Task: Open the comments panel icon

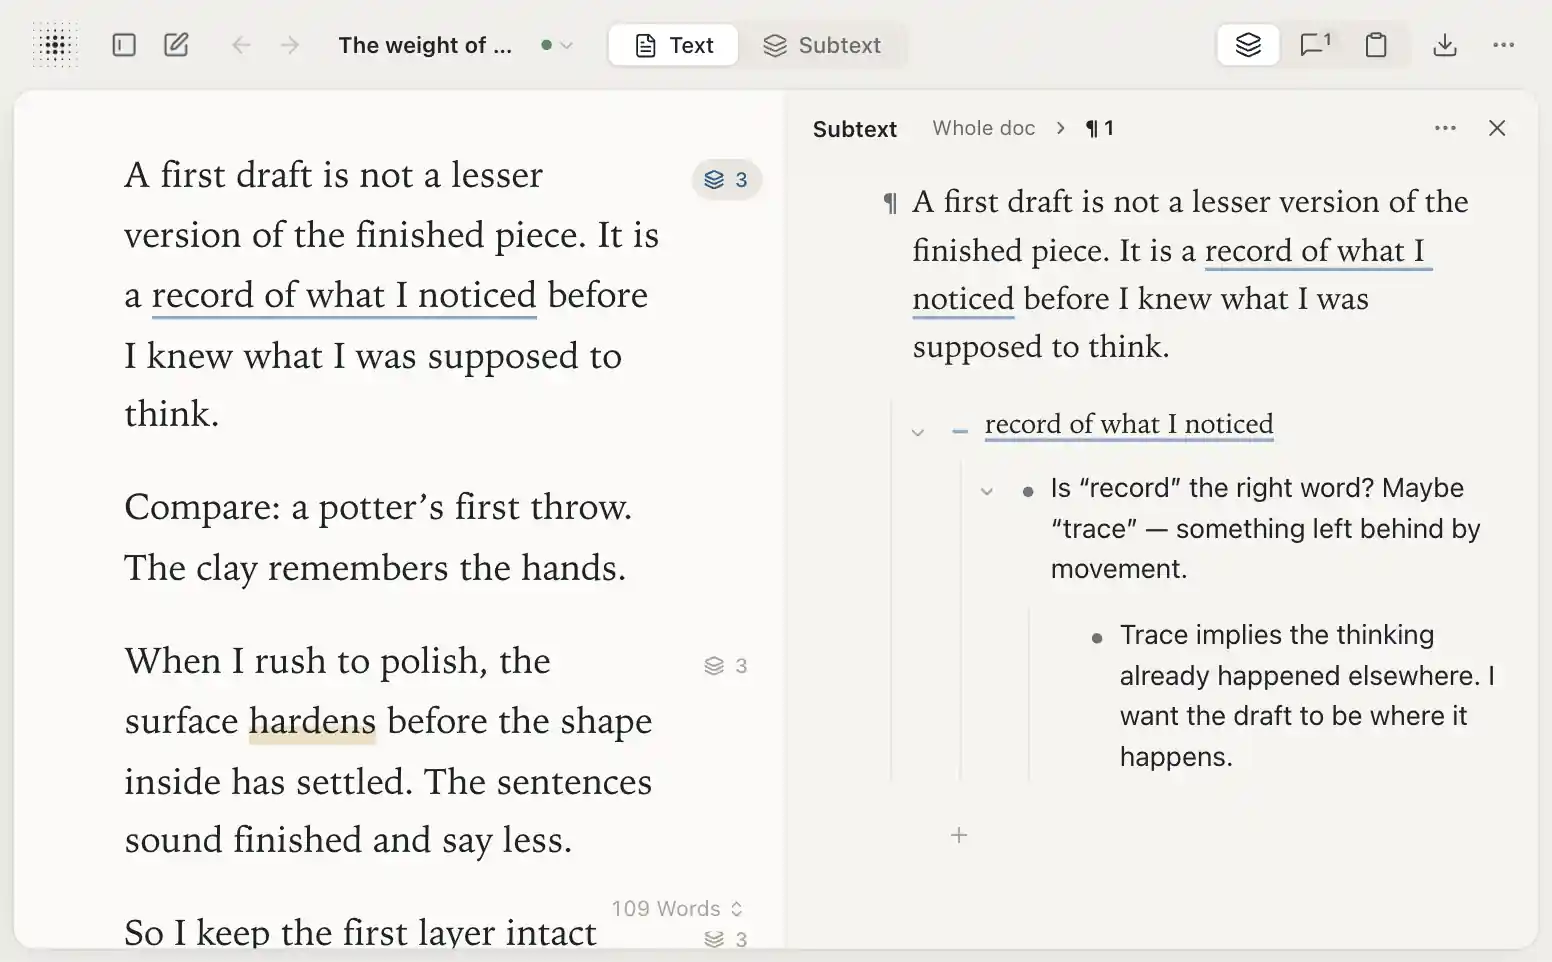Action: pos(1314,45)
